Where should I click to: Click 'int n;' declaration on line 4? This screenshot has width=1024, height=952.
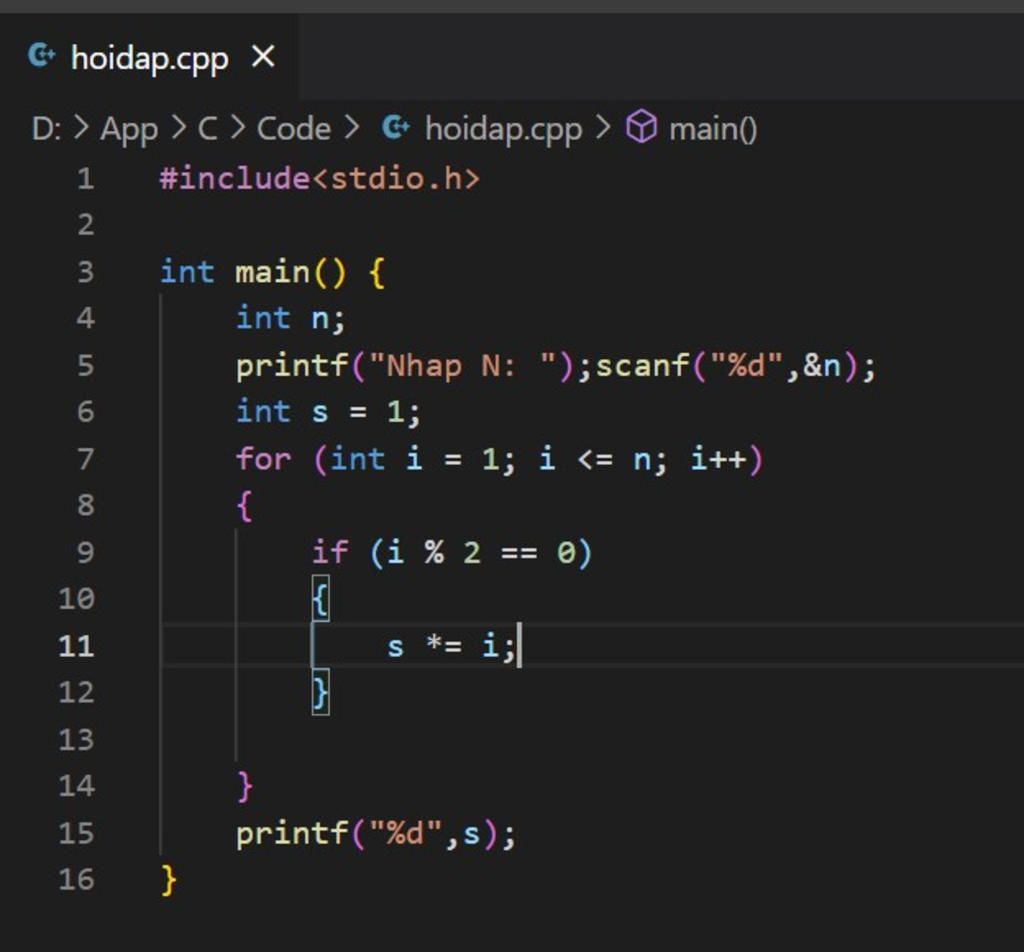click(x=290, y=319)
